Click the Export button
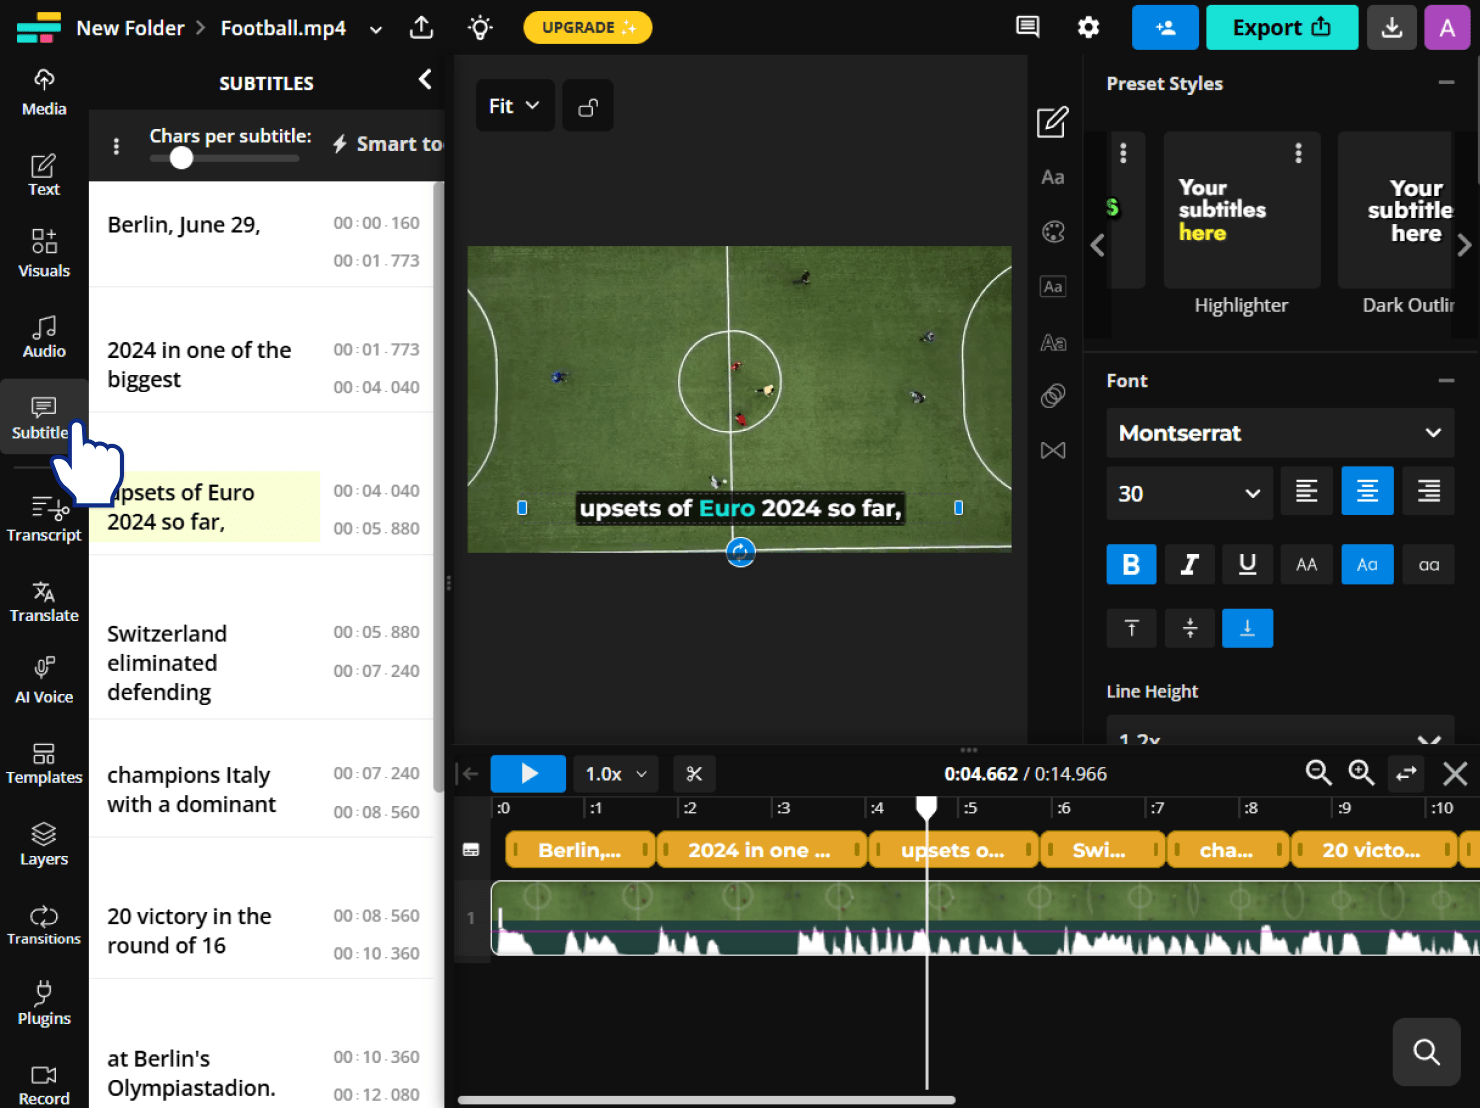The image size is (1480, 1108). click(1282, 27)
